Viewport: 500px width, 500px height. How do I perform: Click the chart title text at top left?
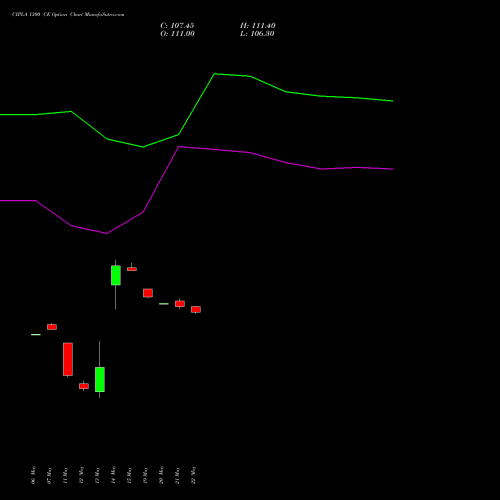[68, 15]
